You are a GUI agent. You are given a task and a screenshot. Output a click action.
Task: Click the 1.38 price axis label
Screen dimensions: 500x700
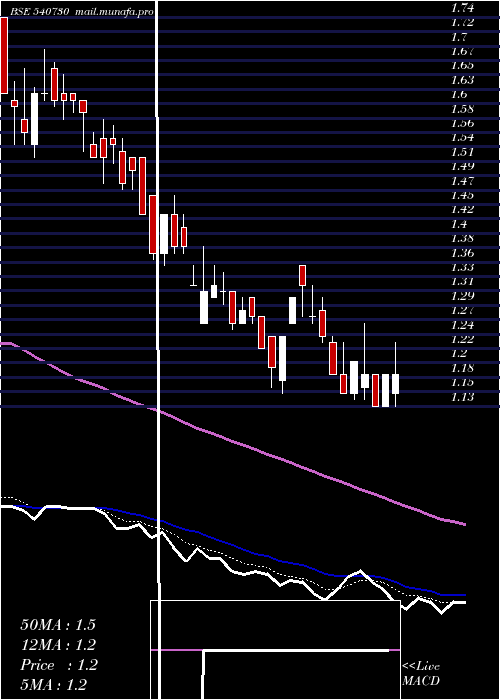[x=462, y=238]
